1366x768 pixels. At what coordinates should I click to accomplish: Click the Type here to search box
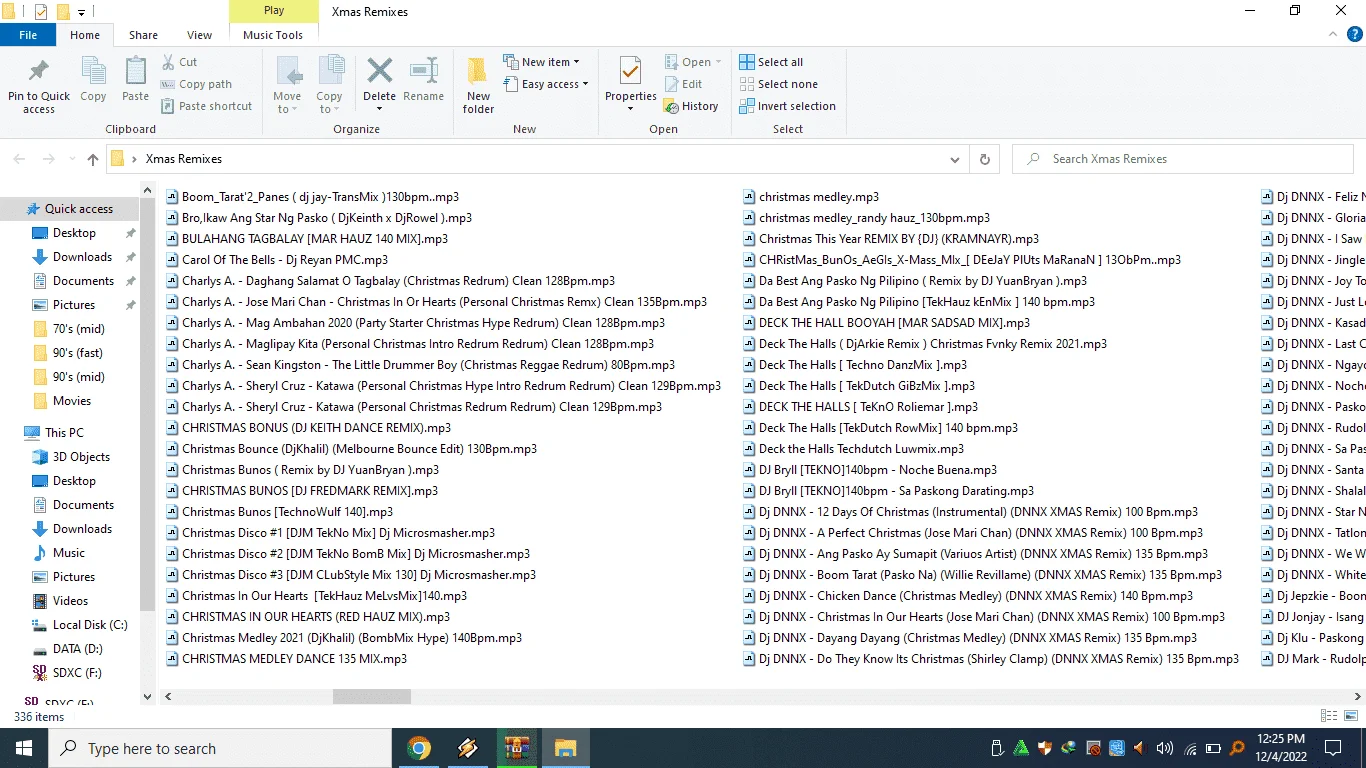(220, 748)
